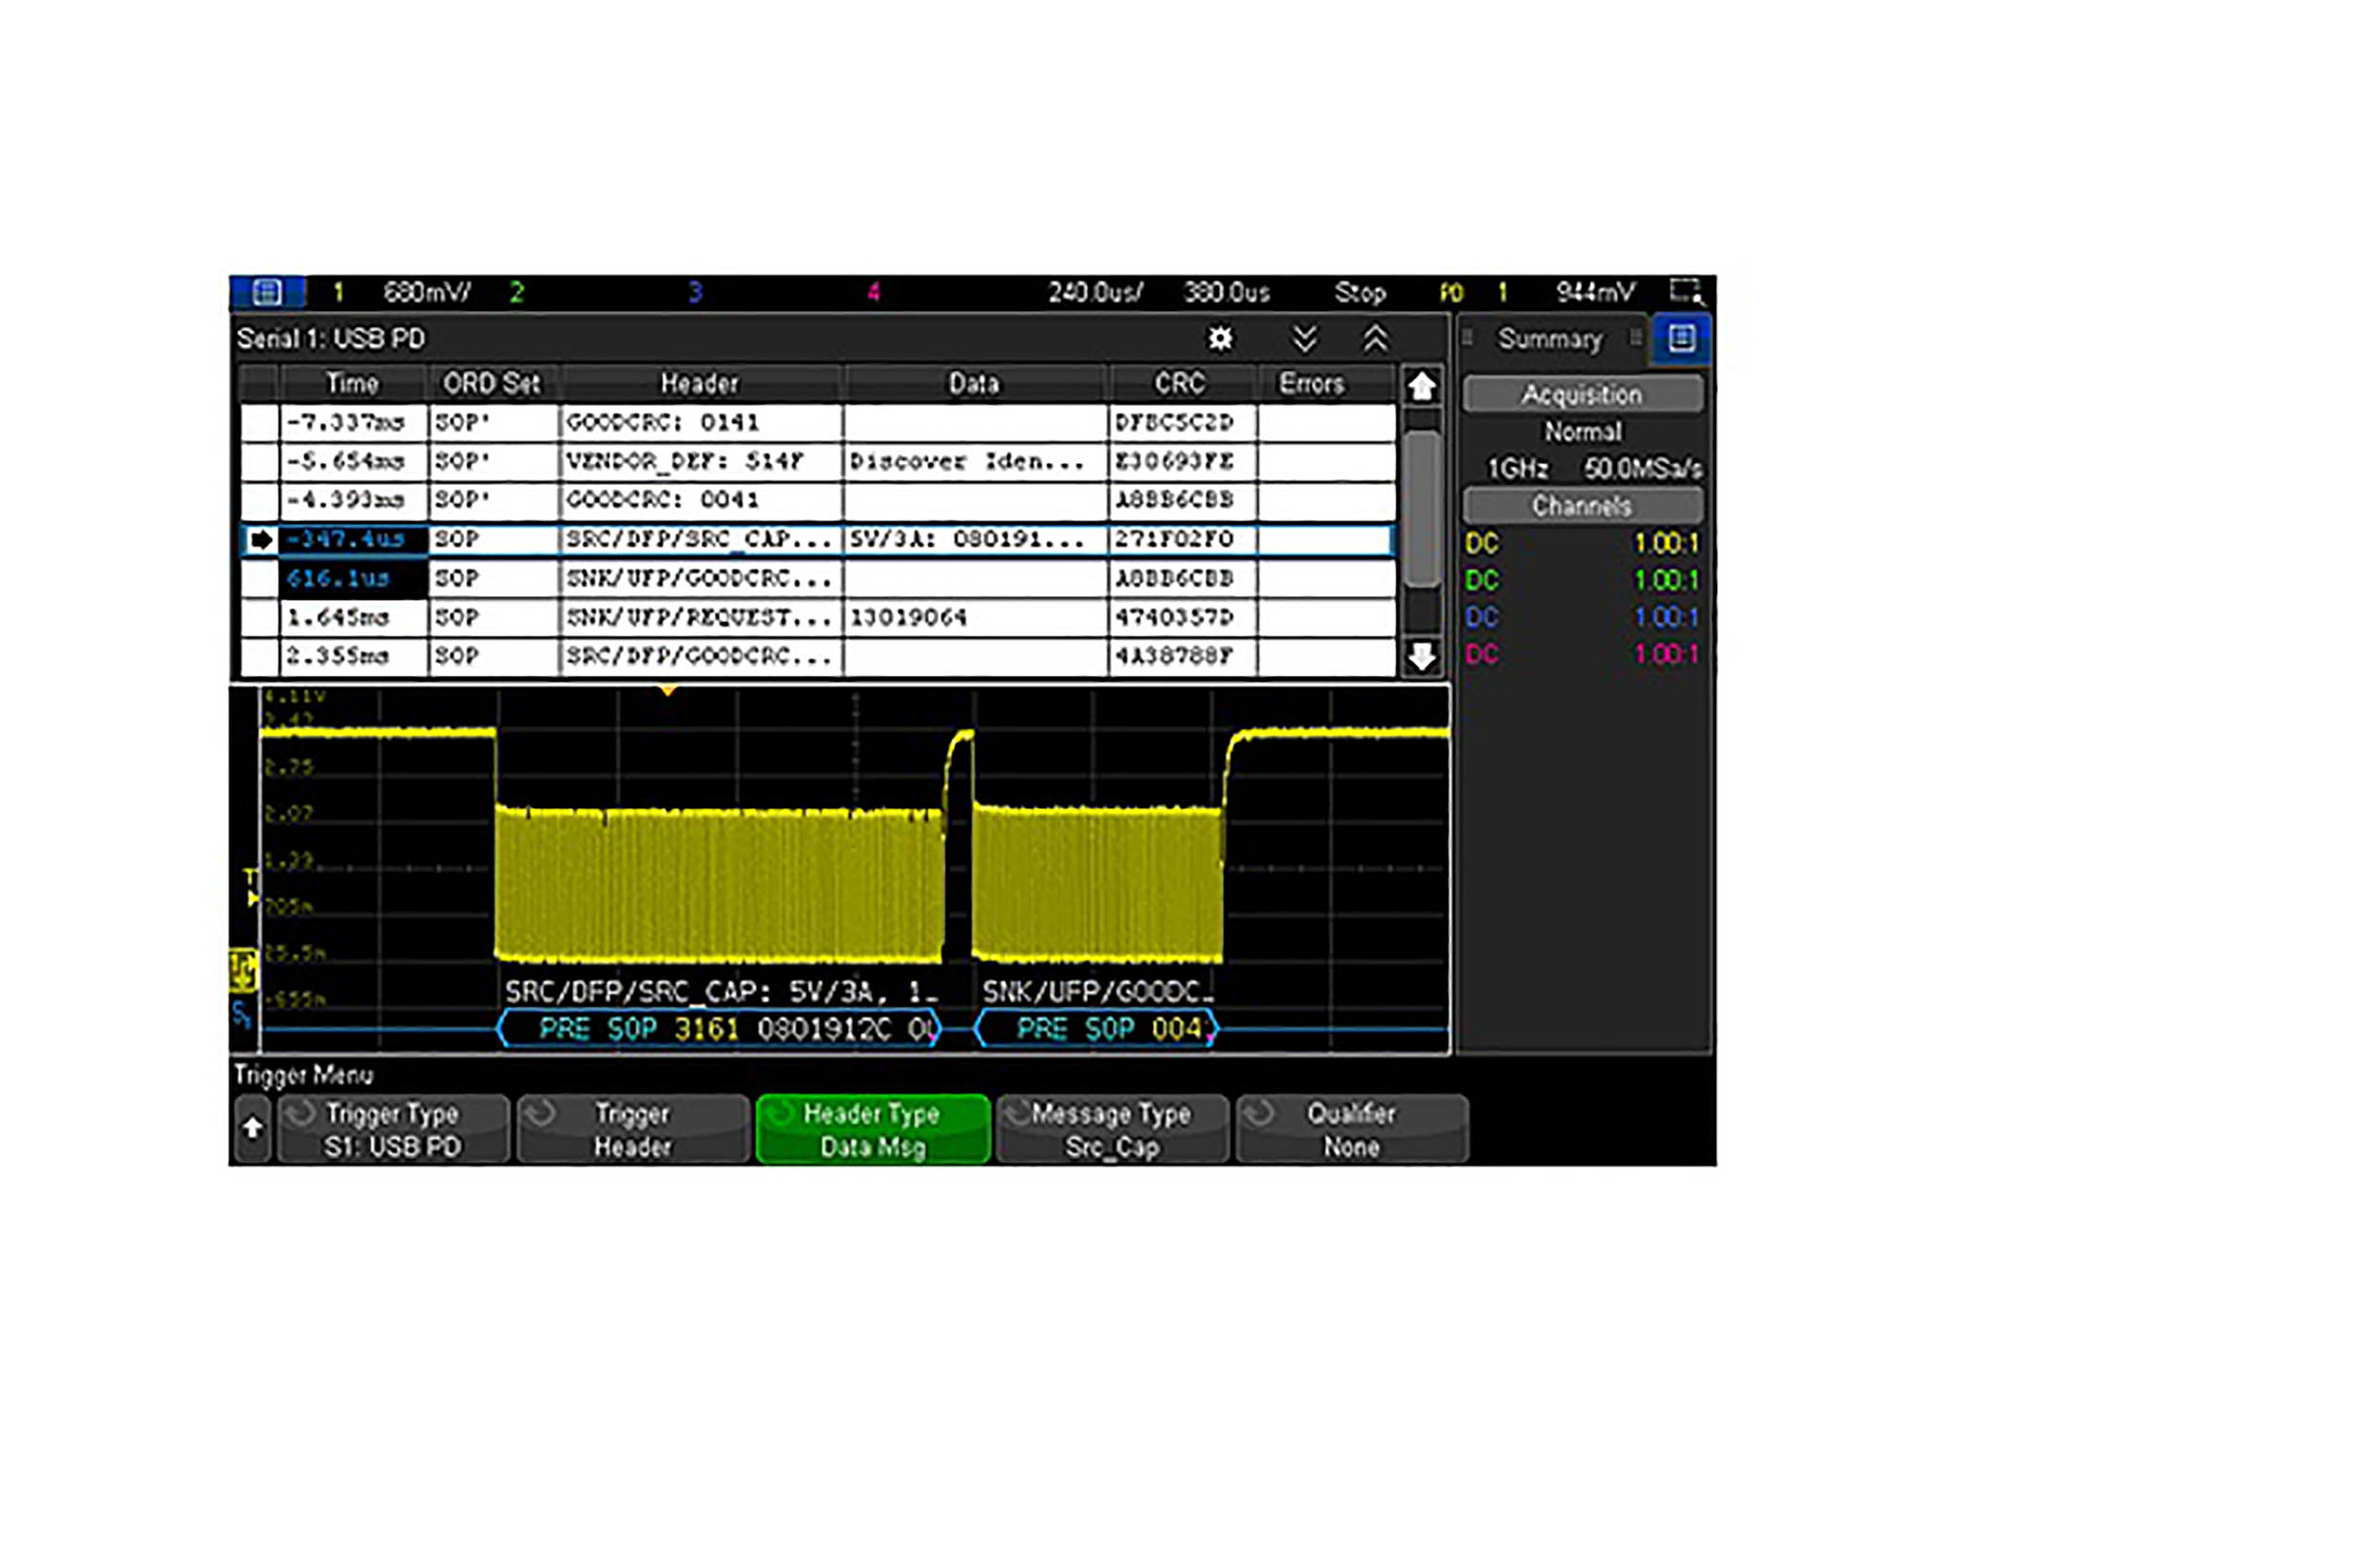The height and width of the screenshot is (1568, 2377).
Task: Toggle channel 4 pink indicator
Action: [x=873, y=292]
